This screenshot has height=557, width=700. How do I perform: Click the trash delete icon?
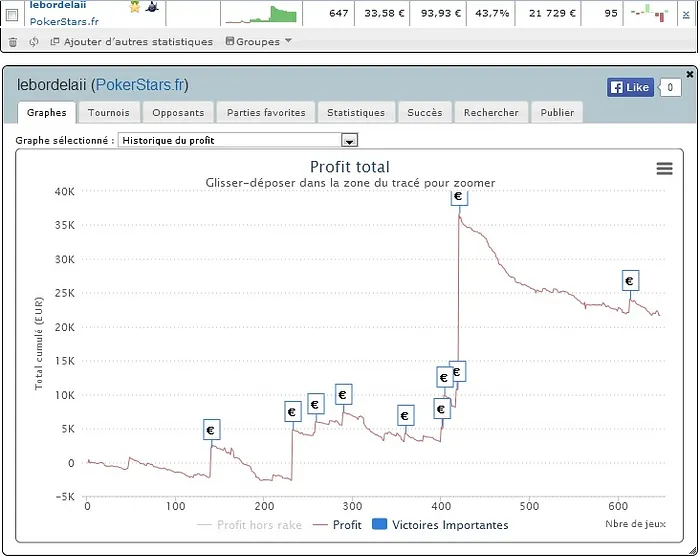13,42
